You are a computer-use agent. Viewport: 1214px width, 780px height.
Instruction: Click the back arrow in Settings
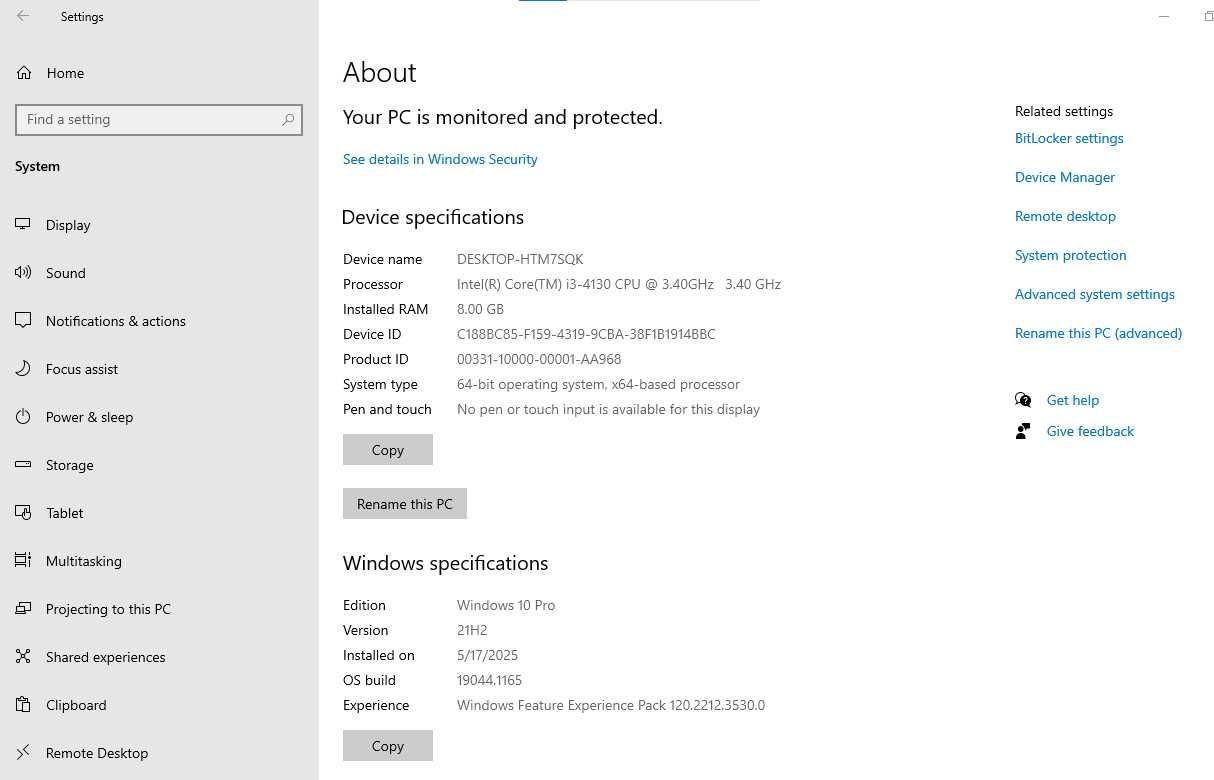point(23,16)
